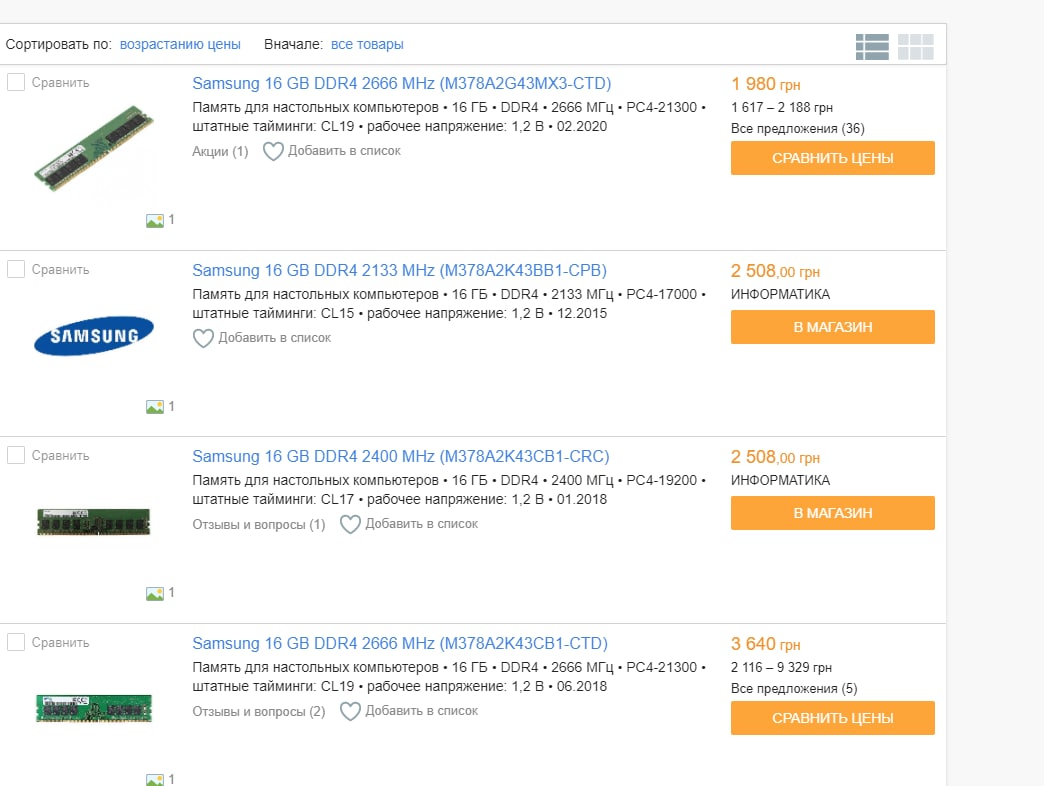Click СРАВНИТЬ ЦЕНЫ for the 1 980 грн item
This screenshot has width=1044, height=786.
coord(832,158)
